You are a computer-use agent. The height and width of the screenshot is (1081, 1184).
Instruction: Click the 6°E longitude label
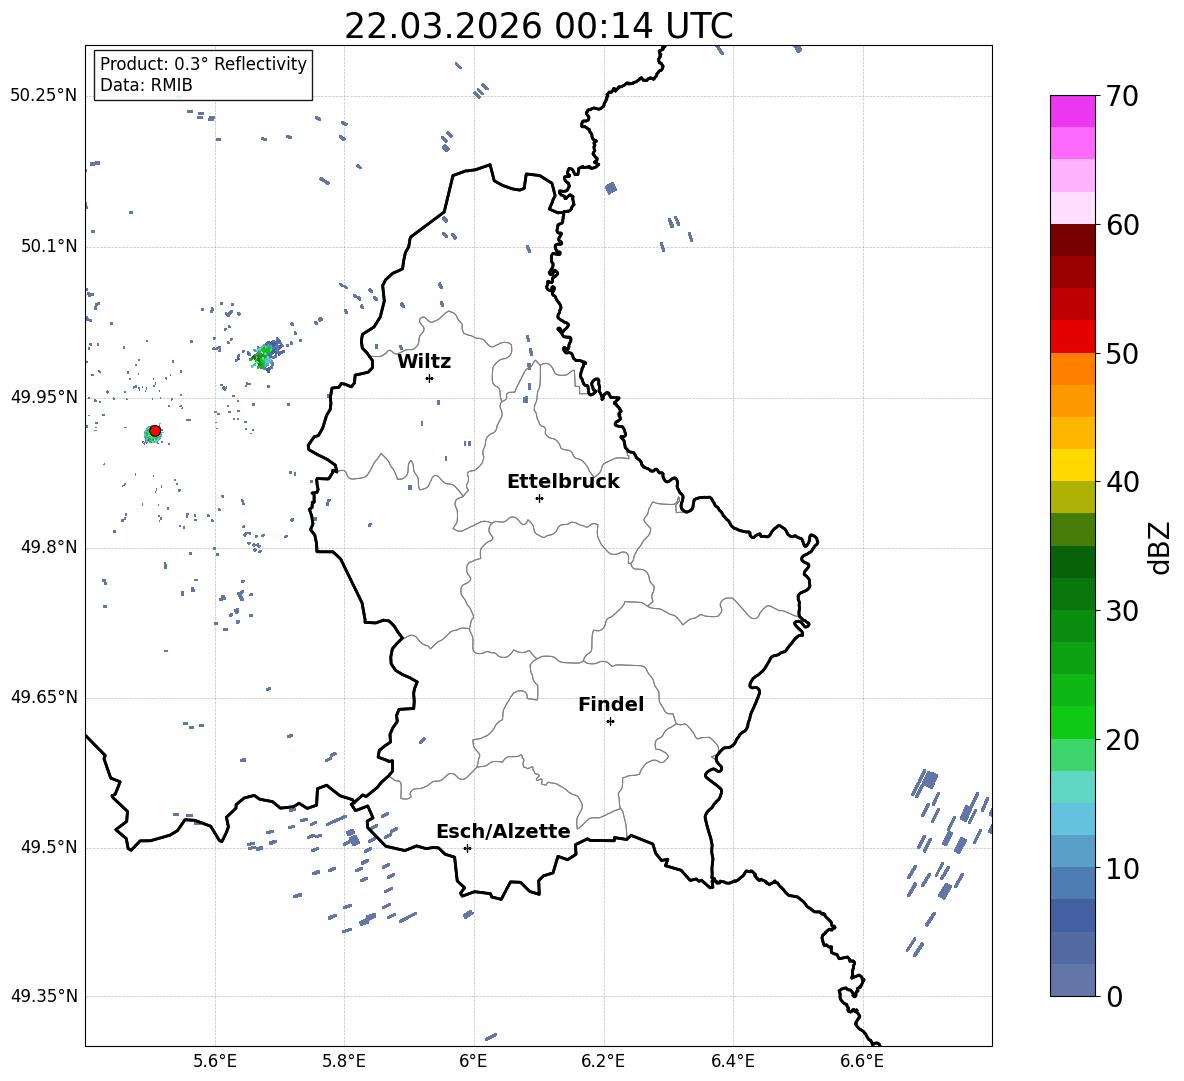point(473,1061)
